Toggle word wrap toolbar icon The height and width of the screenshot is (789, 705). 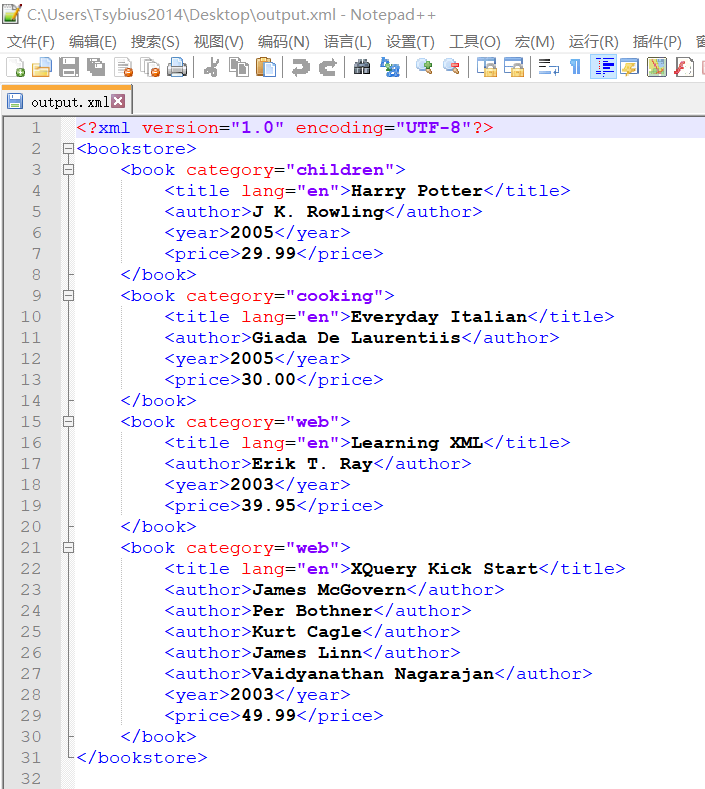[x=549, y=67]
